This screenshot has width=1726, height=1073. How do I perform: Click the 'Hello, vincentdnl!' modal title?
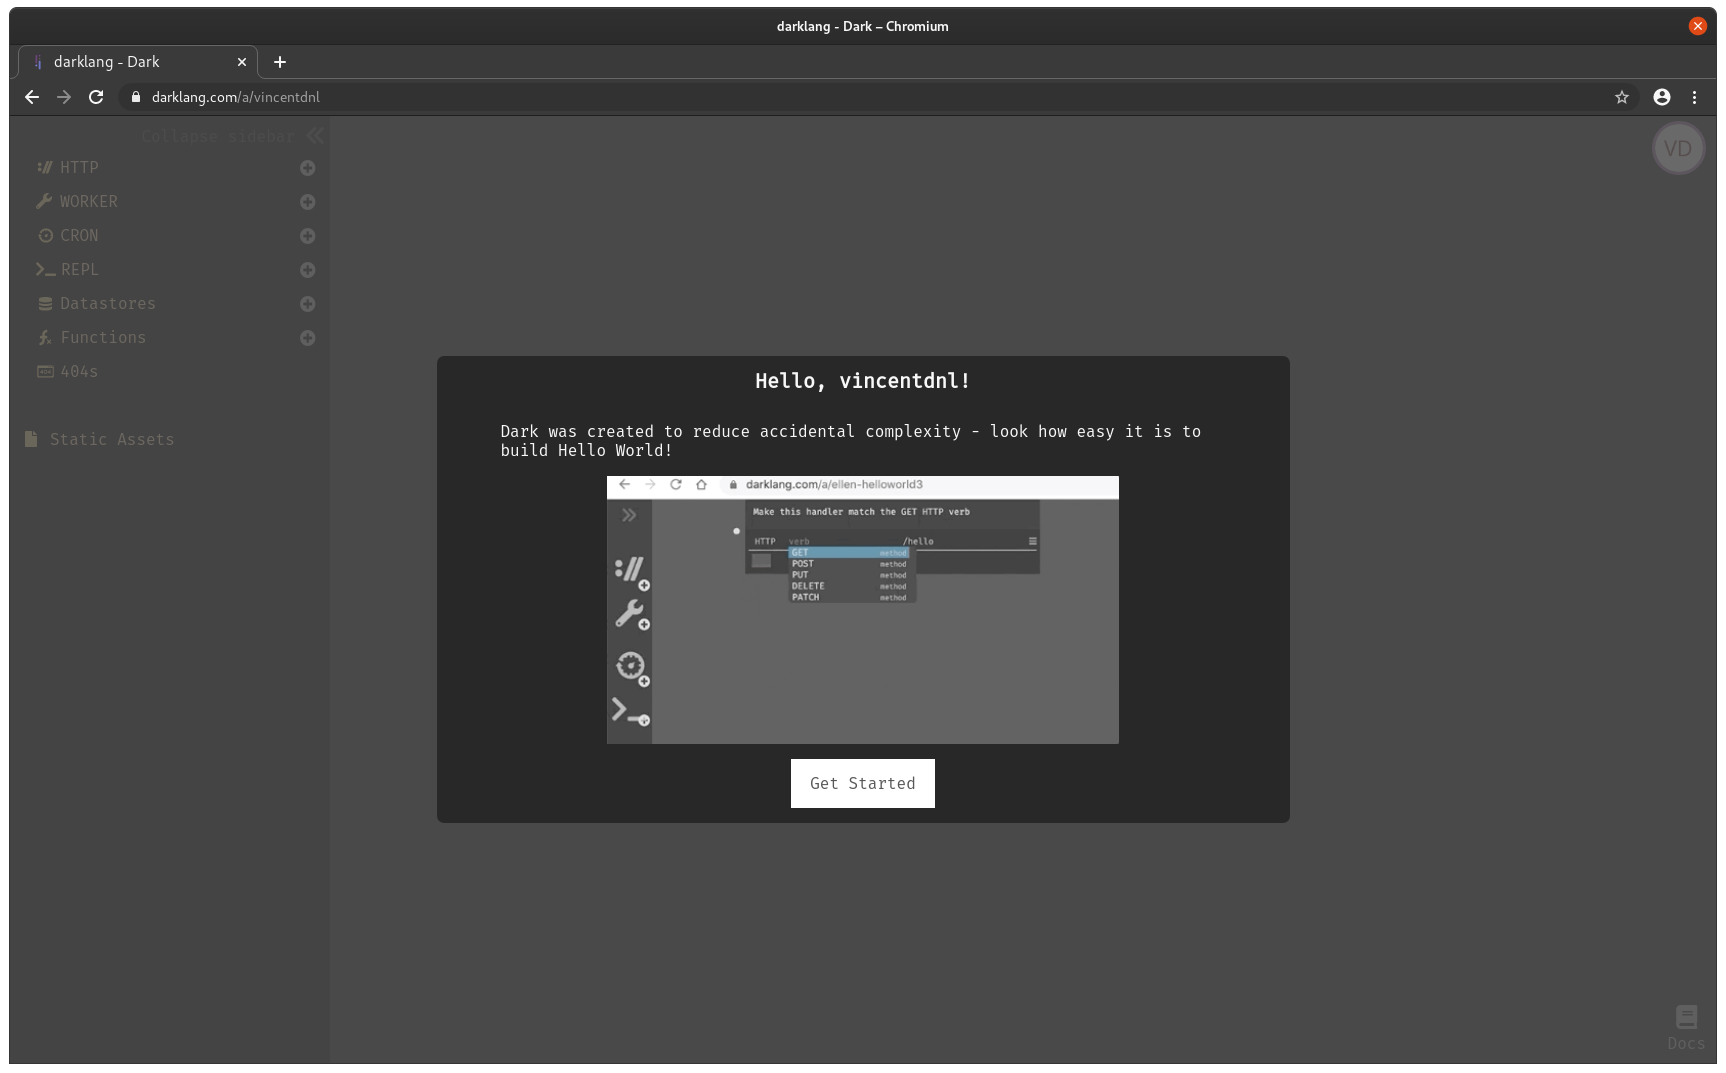coord(862,381)
